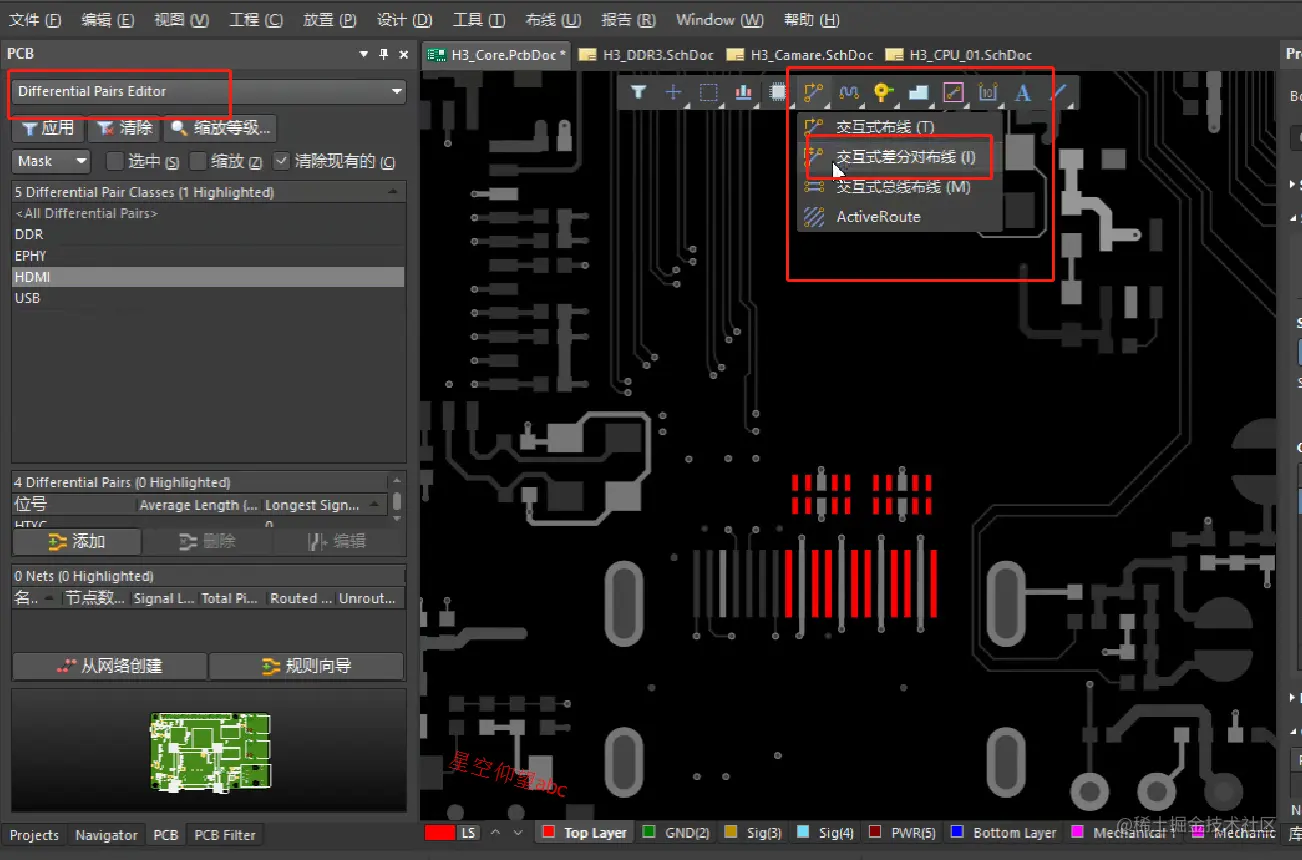Click the red LS layer set swatch
Screen dimensions: 1302x860
(440, 832)
